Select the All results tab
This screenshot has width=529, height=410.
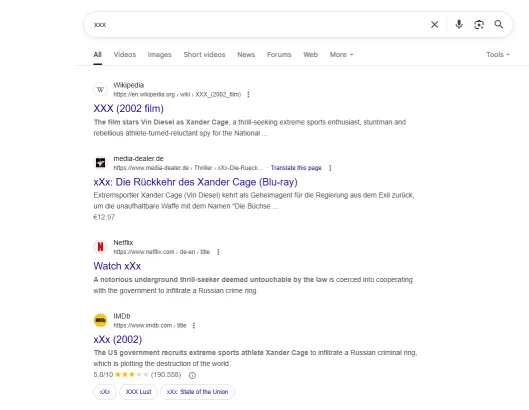[98, 55]
